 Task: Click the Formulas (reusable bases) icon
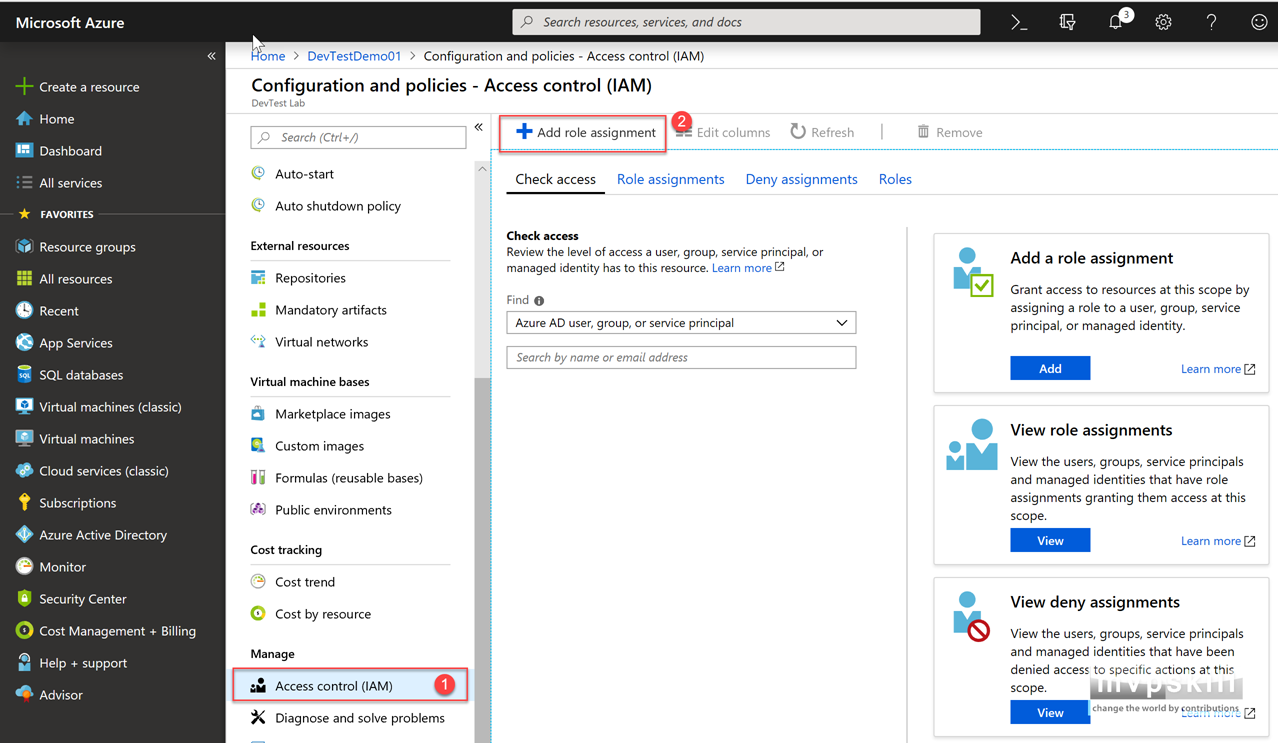point(258,478)
